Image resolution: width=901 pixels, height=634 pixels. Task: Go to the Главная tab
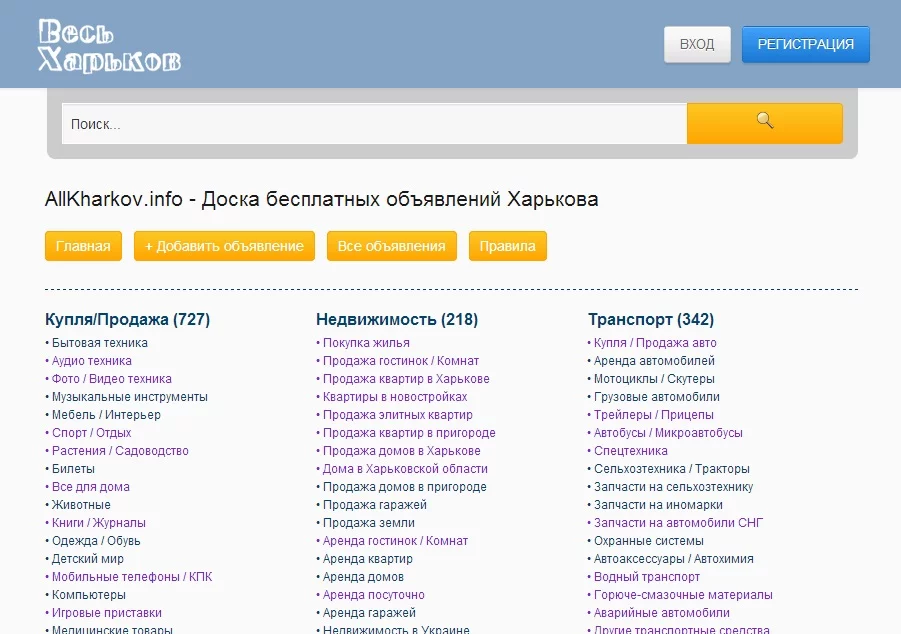click(83, 246)
